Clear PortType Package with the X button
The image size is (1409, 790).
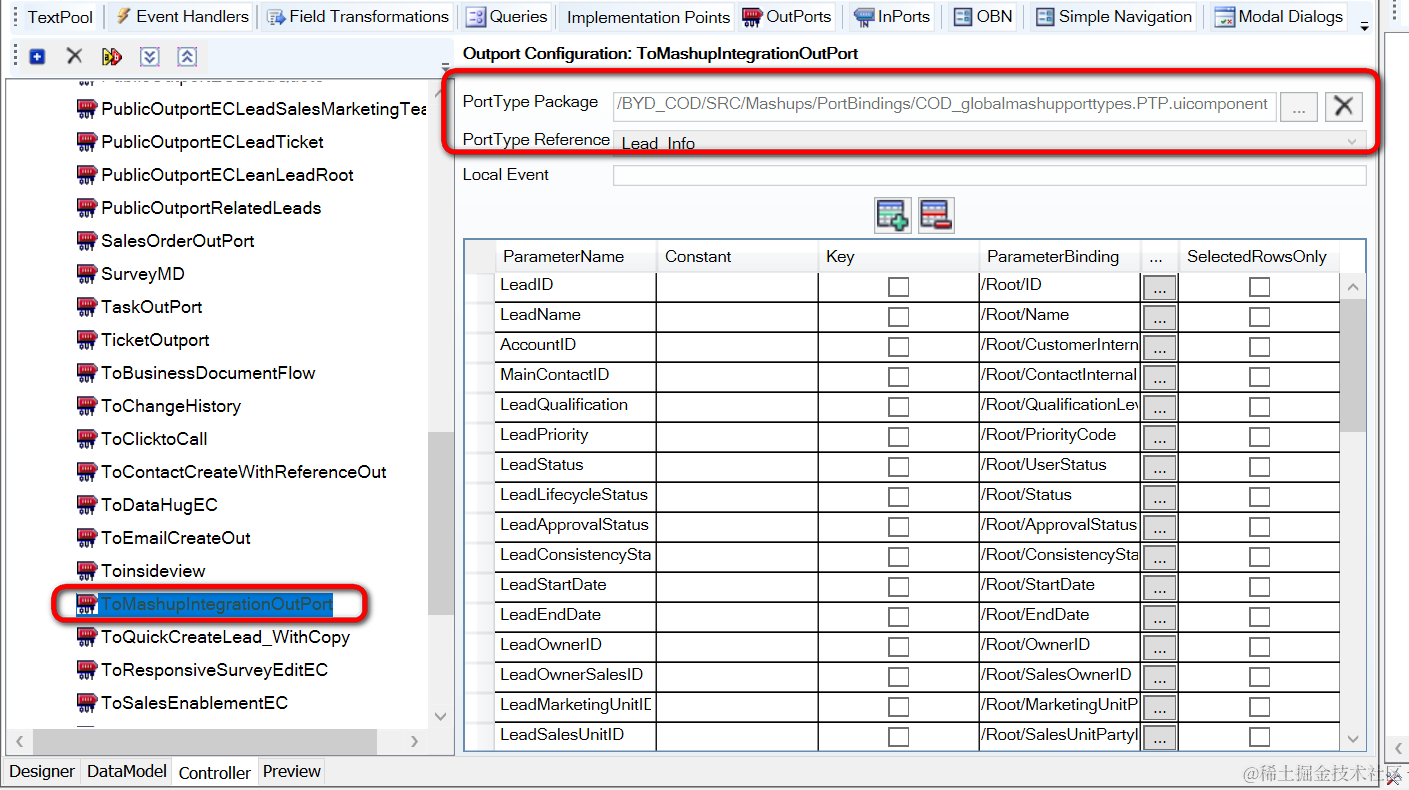[x=1344, y=106]
